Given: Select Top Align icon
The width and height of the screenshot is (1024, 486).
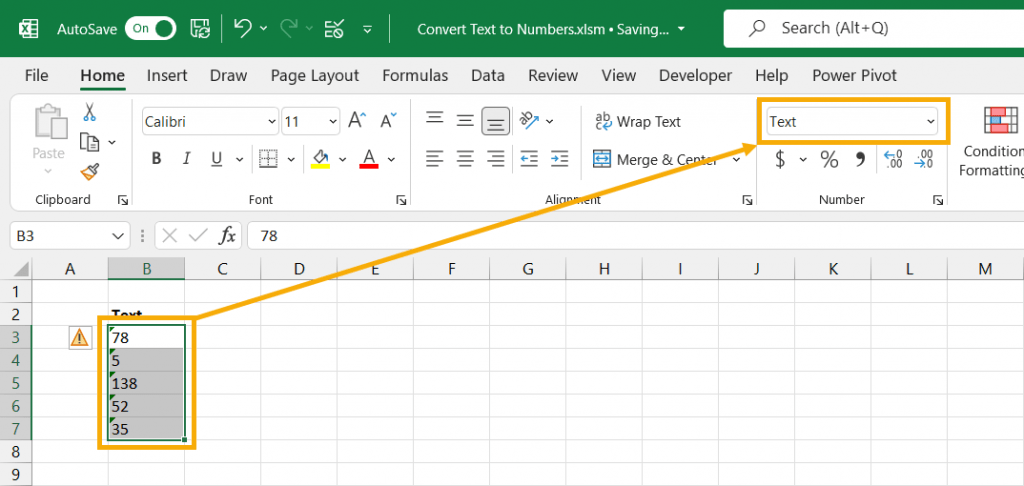Looking at the screenshot, I should point(434,119).
